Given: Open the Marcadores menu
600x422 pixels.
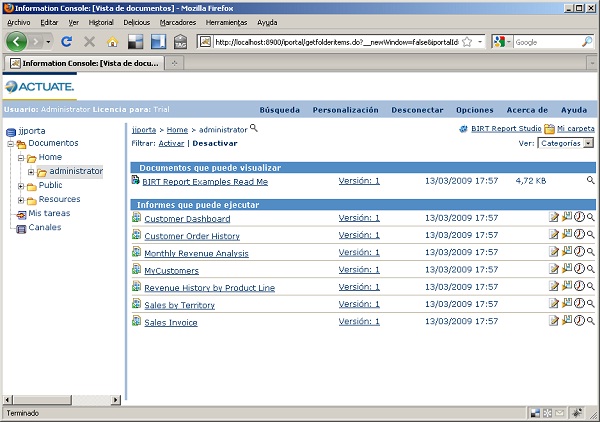Looking at the screenshot, I should tap(178, 23).
